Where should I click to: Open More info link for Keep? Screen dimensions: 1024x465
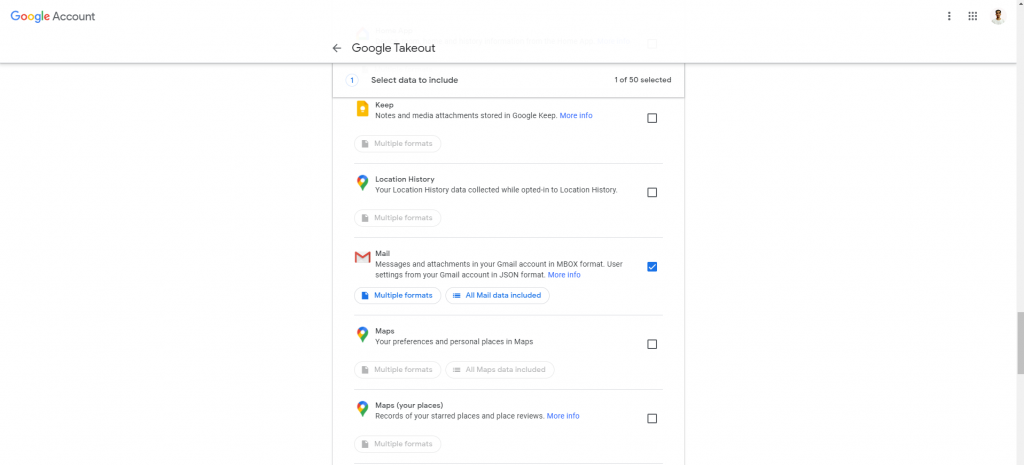pos(576,116)
